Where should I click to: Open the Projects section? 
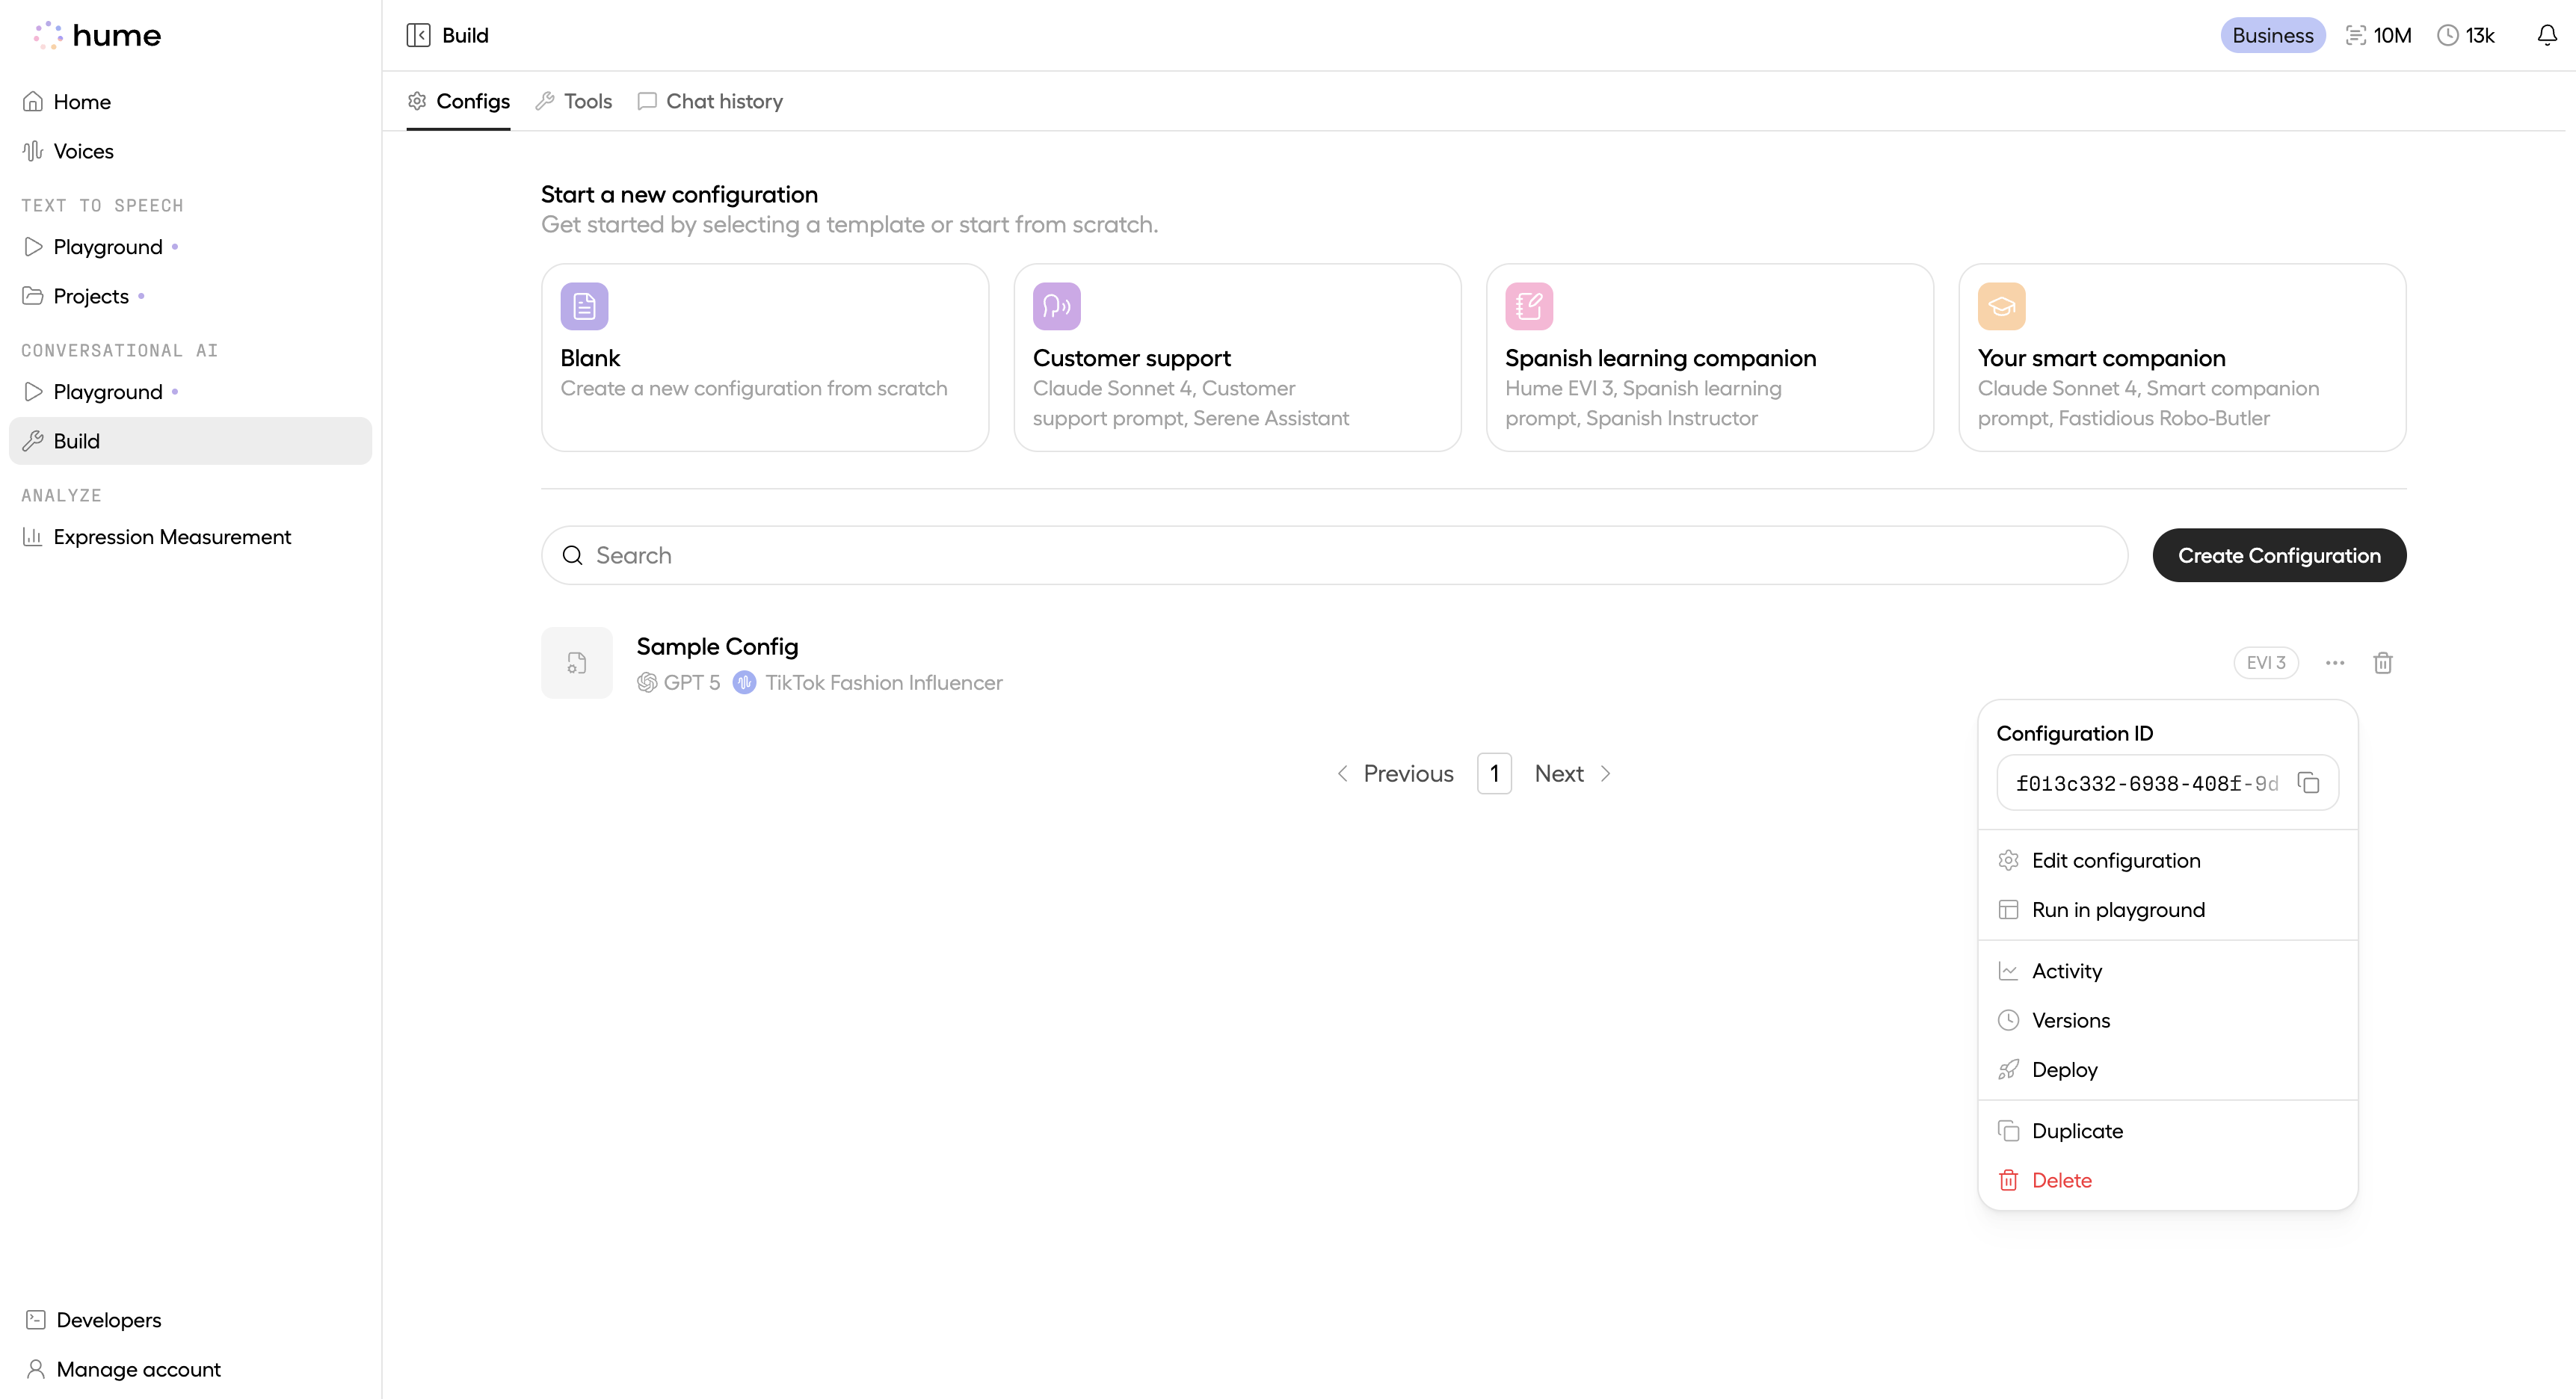(90, 296)
